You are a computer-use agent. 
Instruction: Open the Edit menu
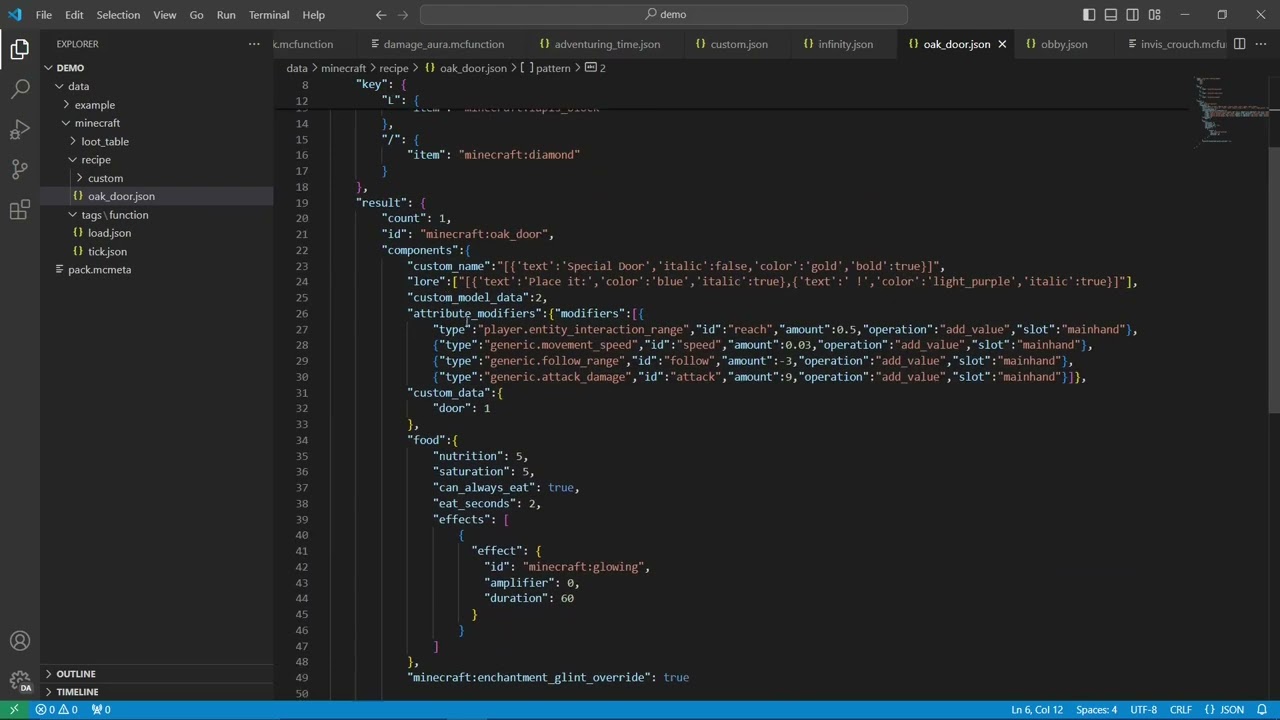pos(74,15)
